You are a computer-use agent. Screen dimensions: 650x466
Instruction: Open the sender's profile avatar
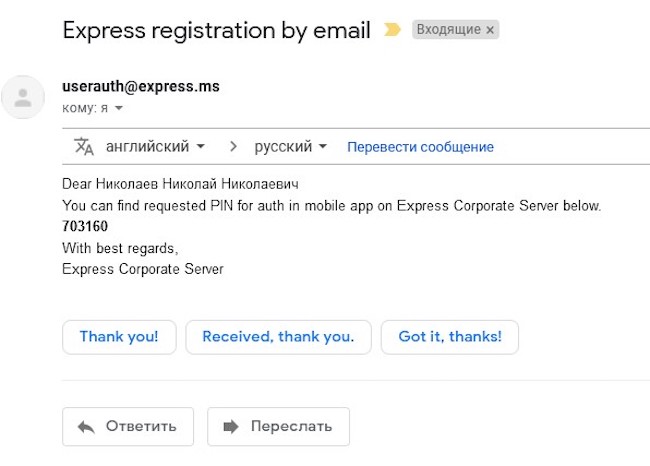pos(24,97)
